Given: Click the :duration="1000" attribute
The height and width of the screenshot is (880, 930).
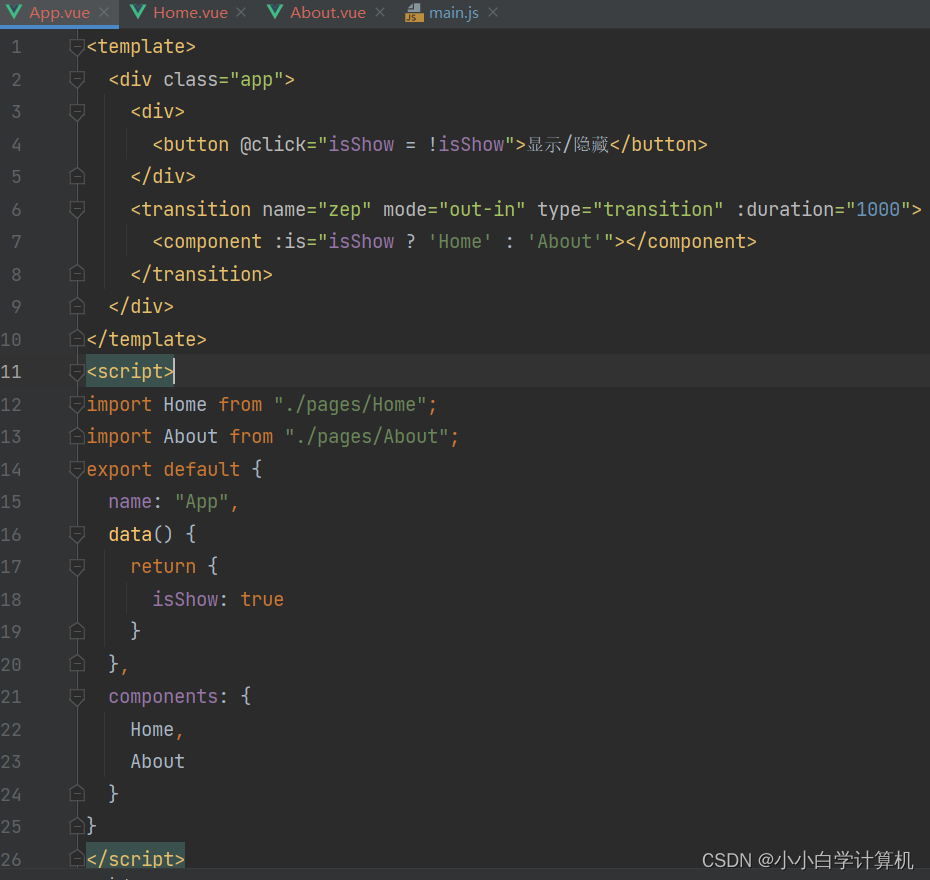Looking at the screenshot, I should (x=823, y=209).
